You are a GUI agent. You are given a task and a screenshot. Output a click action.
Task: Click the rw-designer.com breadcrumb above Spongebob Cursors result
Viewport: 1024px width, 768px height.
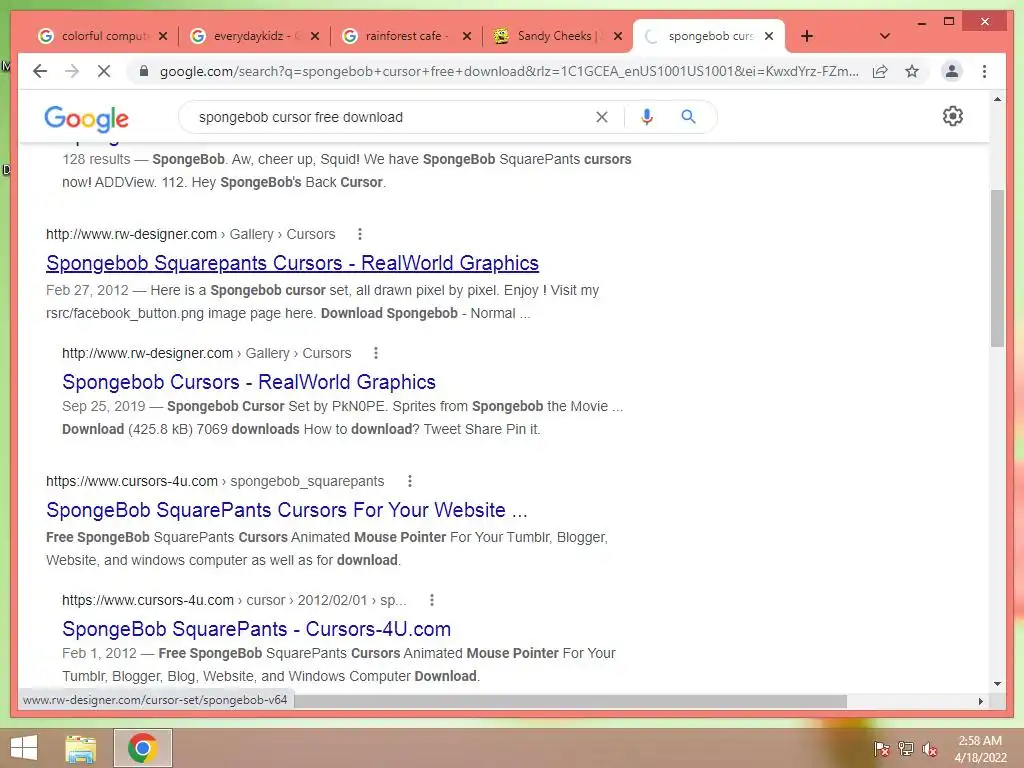point(206,353)
